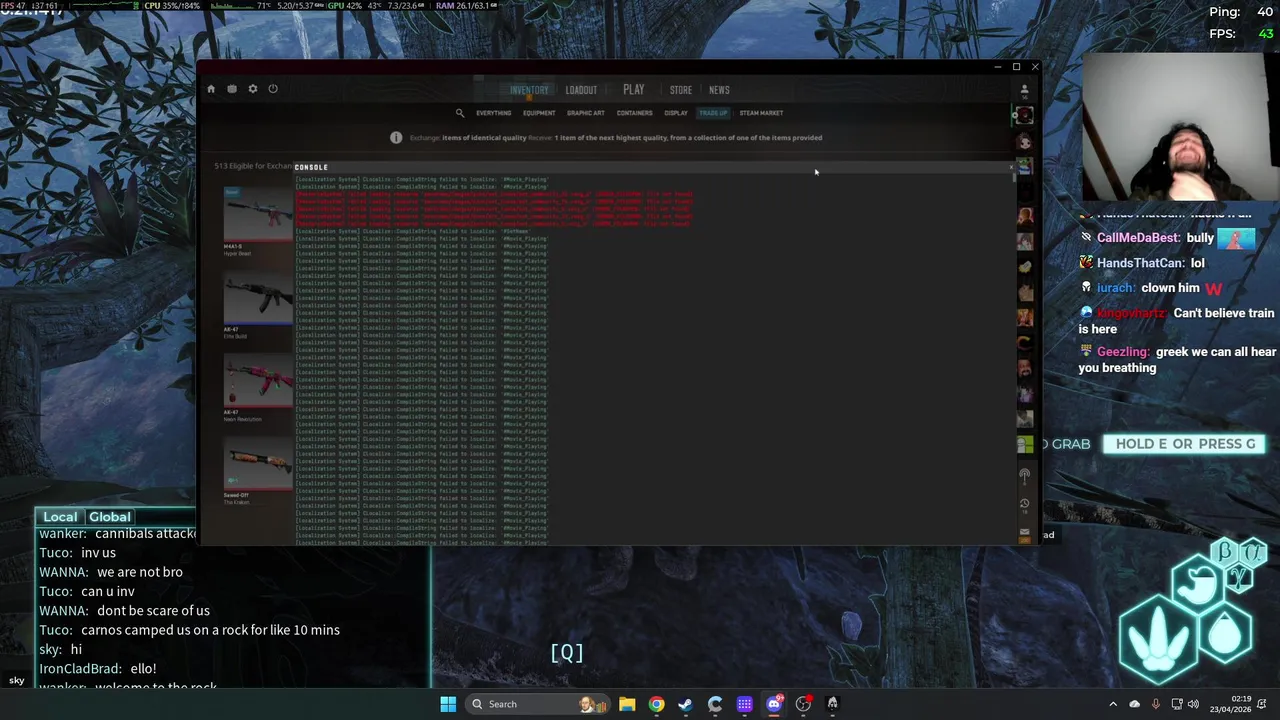The image size is (1280, 720).
Task: Open the blue C-shaped taskbar app
Action: click(x=715, y=704)
